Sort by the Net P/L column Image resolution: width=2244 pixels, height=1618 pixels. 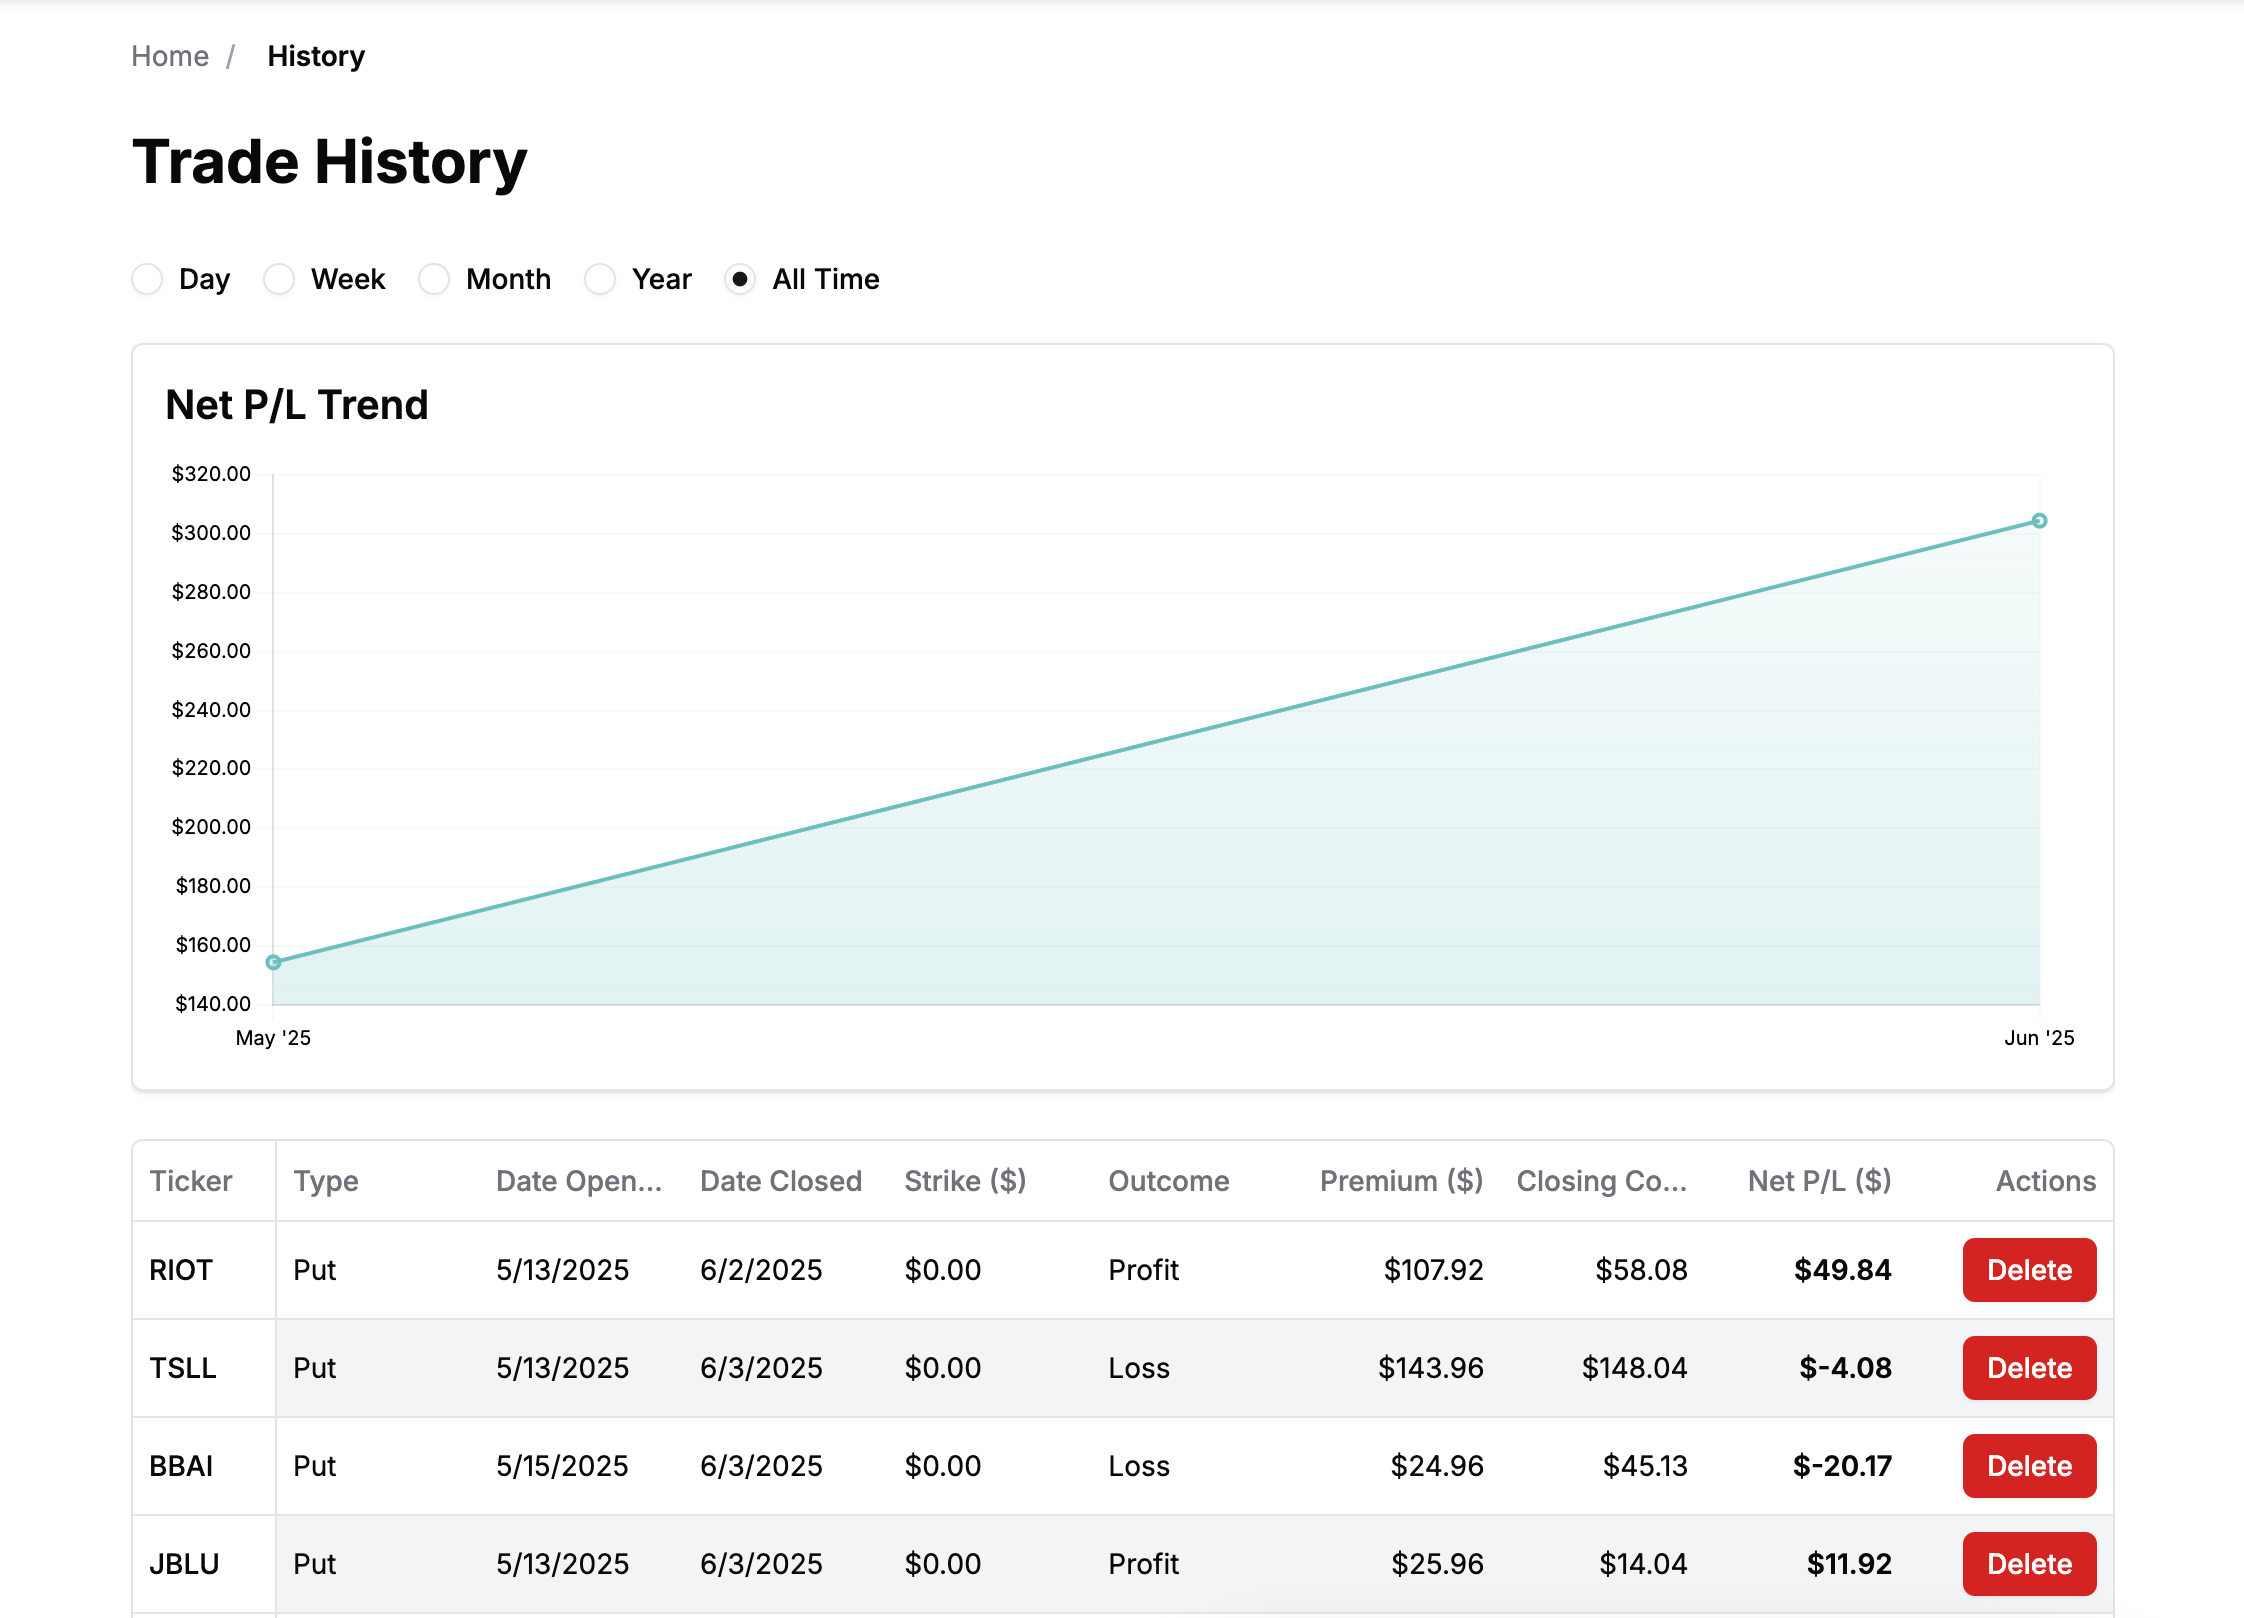[1819, 1181]
